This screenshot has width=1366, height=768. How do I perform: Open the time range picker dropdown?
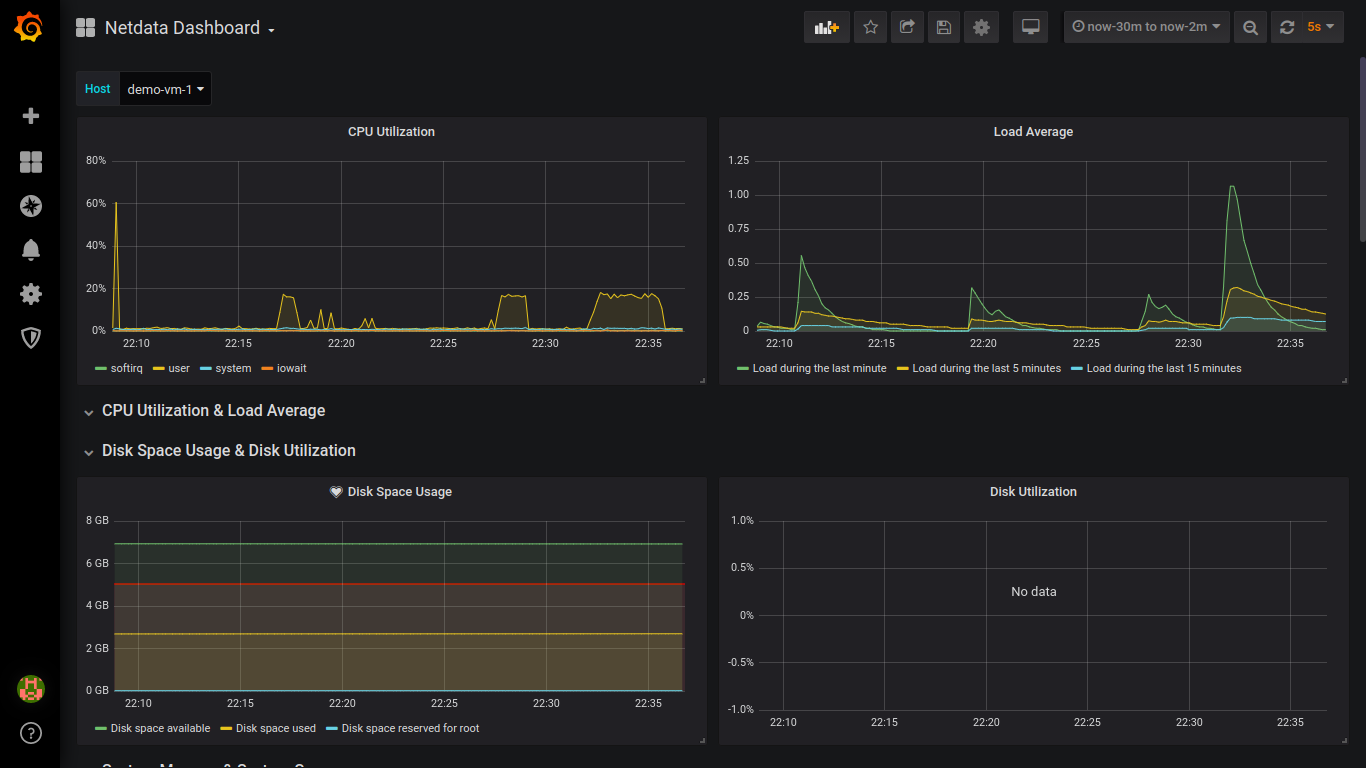click(x=1146, y=28)
